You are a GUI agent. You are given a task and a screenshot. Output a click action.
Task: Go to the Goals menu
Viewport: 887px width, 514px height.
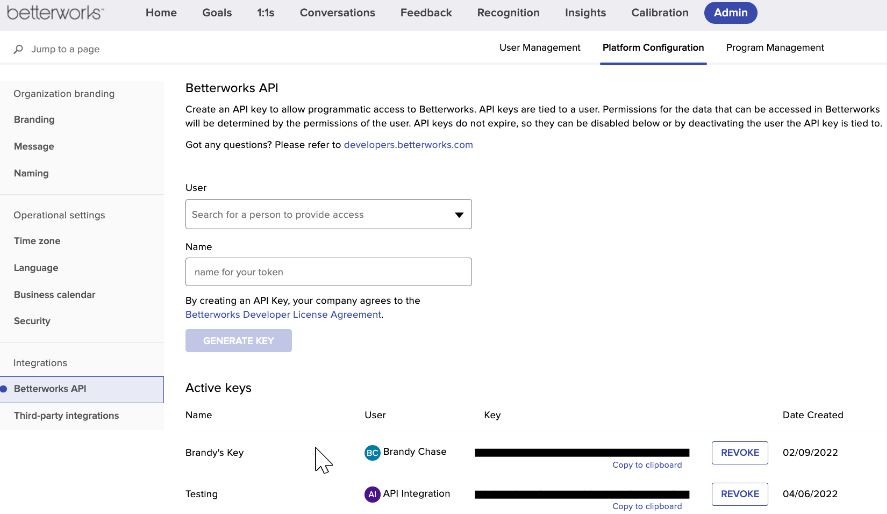click(x=217, y=12)
